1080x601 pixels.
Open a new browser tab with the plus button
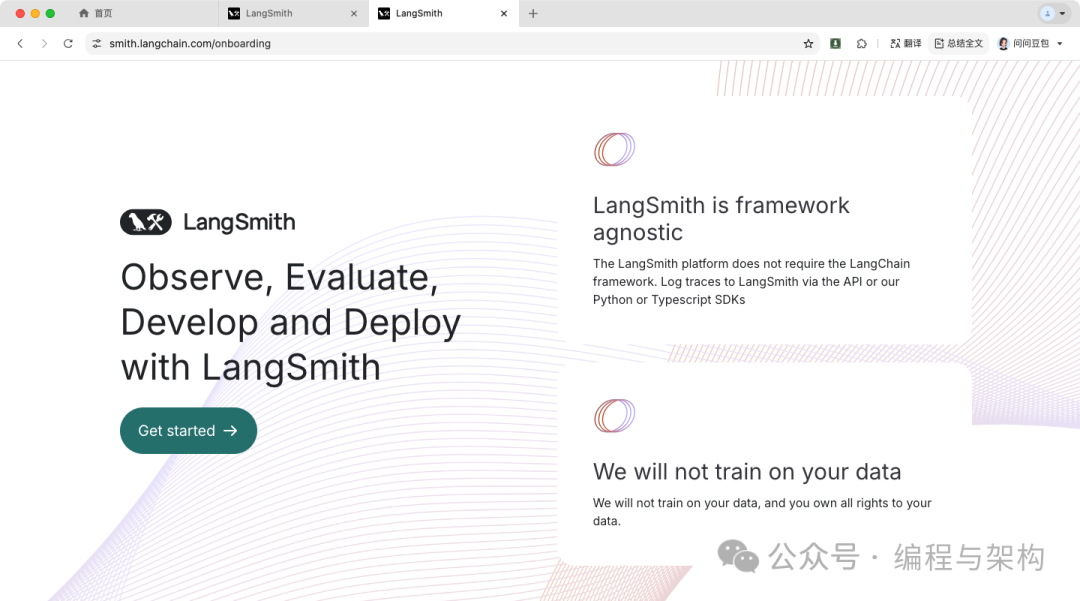[x=533, y=13]
